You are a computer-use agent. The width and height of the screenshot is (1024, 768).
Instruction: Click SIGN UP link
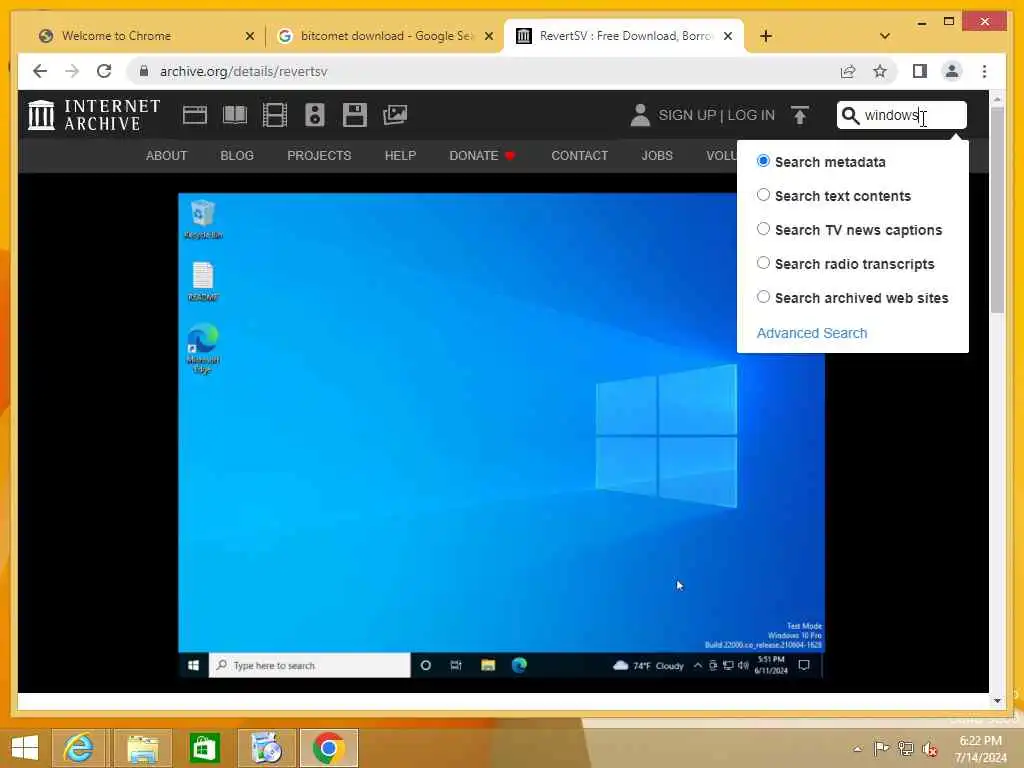[x=688, y=116]
